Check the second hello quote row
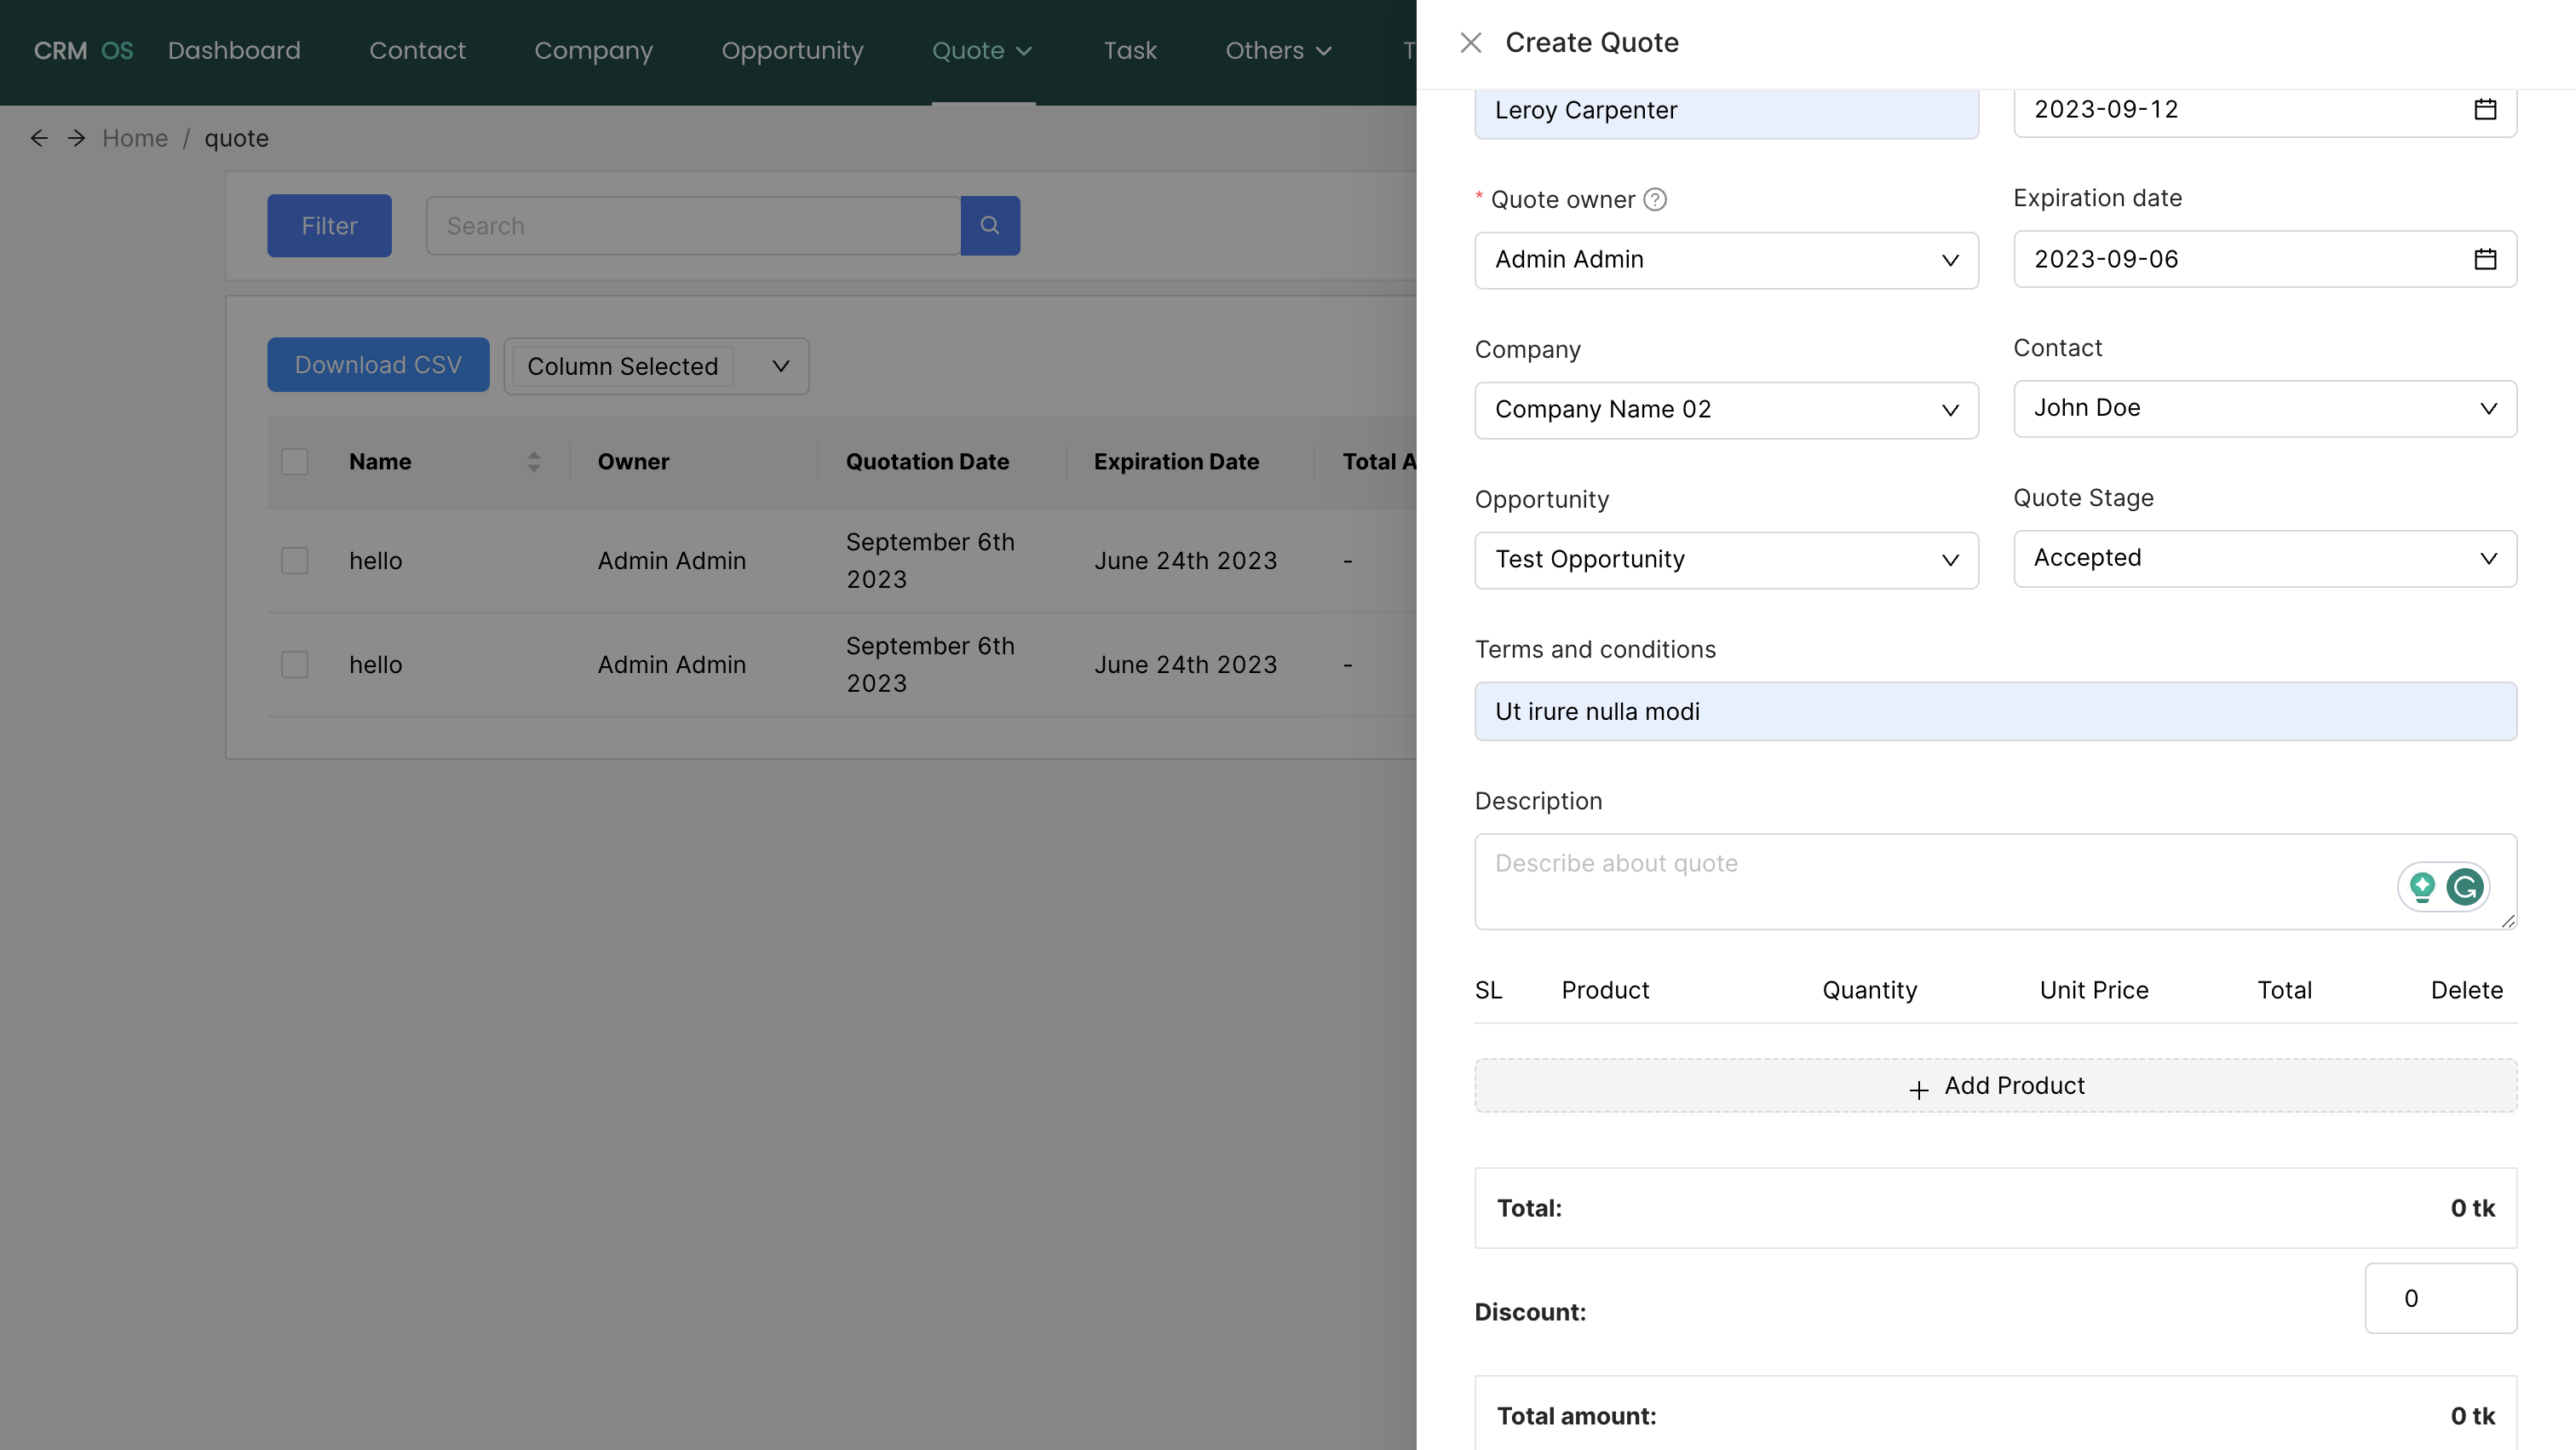Viewport: 2576px width, 1450px height. click(x=294, y=664)
